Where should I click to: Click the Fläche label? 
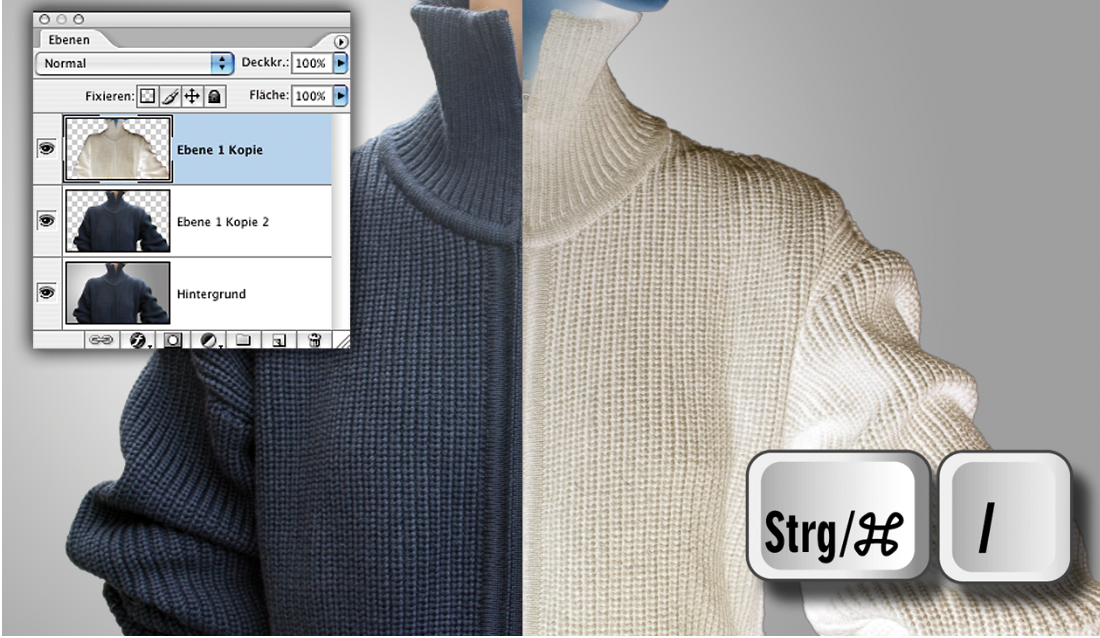coord(269,95)
